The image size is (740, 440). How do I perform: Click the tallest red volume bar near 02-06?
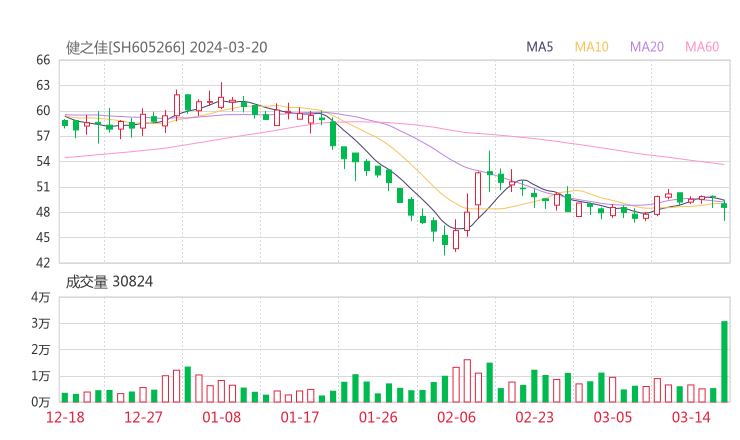click(467, 381)
